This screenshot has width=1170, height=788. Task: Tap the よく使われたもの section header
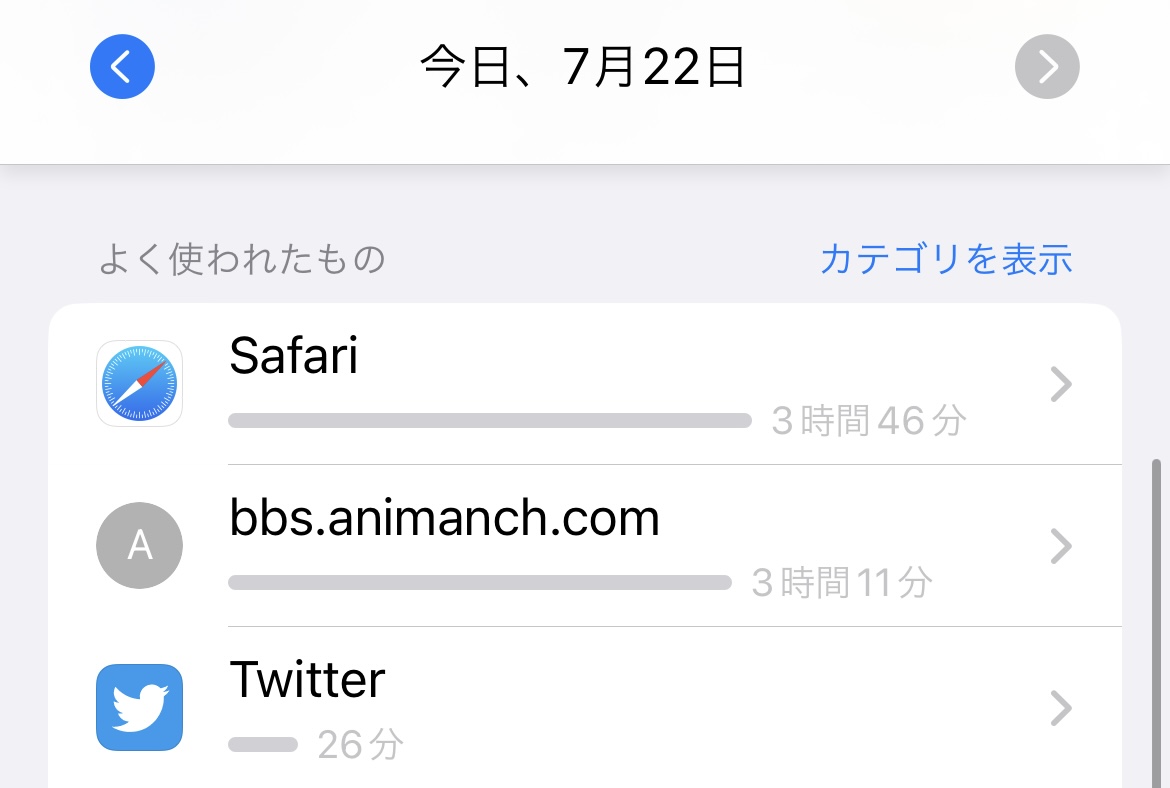(241, 260)
